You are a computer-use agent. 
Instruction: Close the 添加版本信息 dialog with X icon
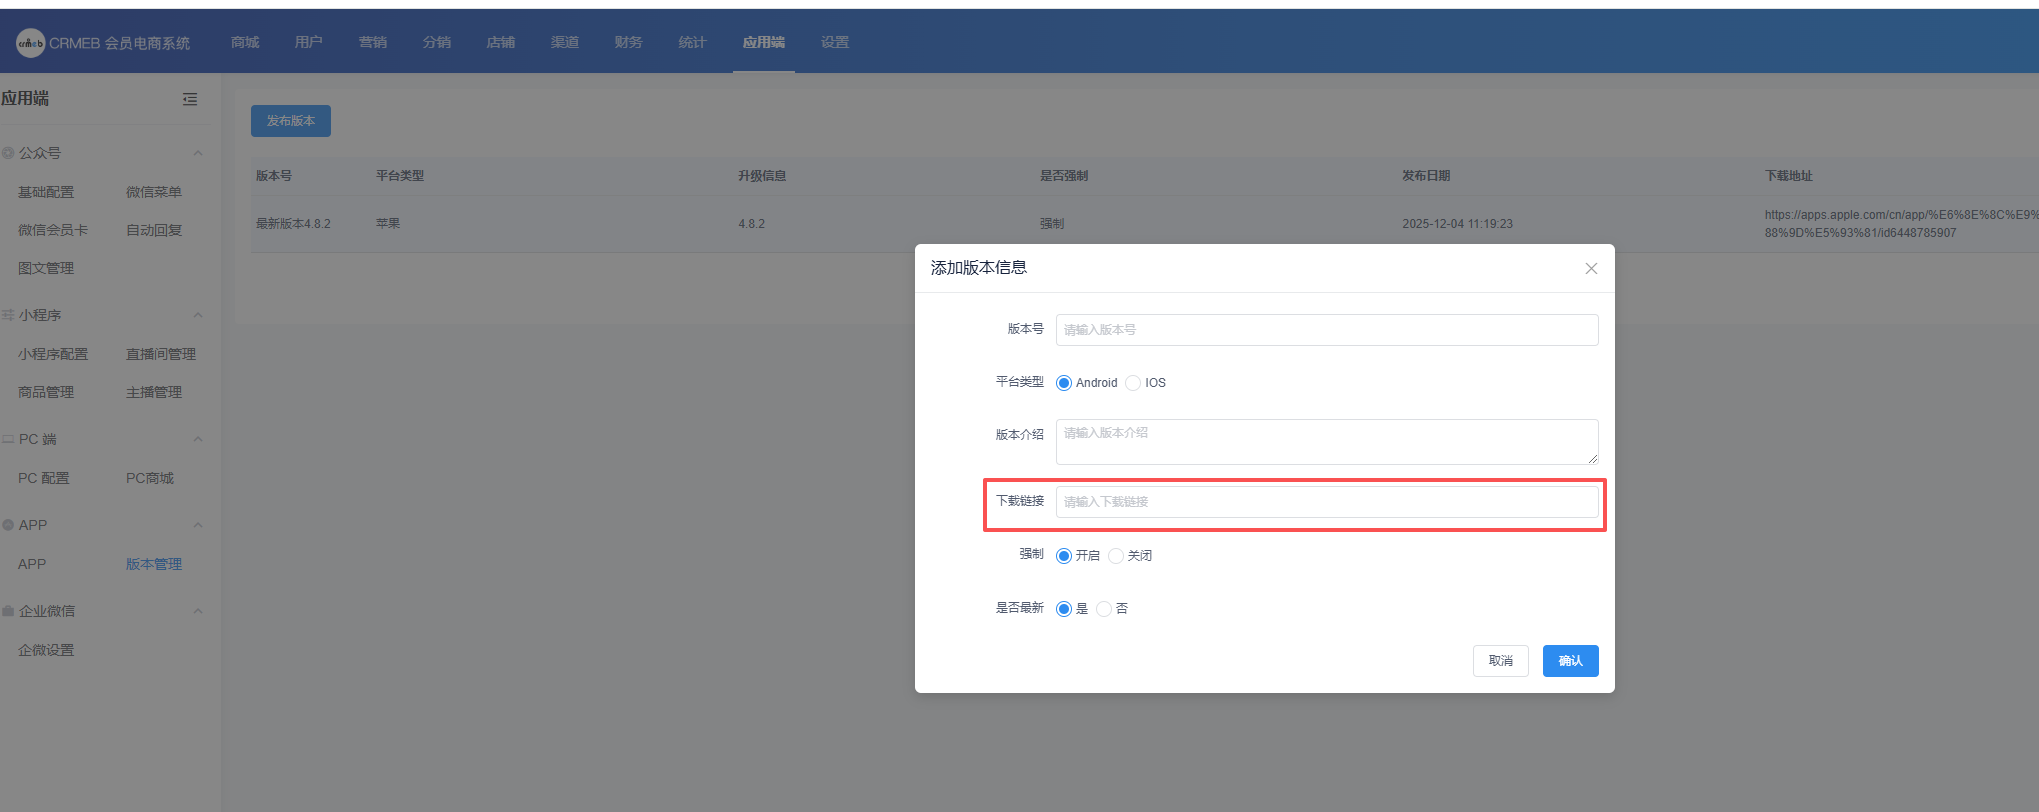click(1591, 268)
